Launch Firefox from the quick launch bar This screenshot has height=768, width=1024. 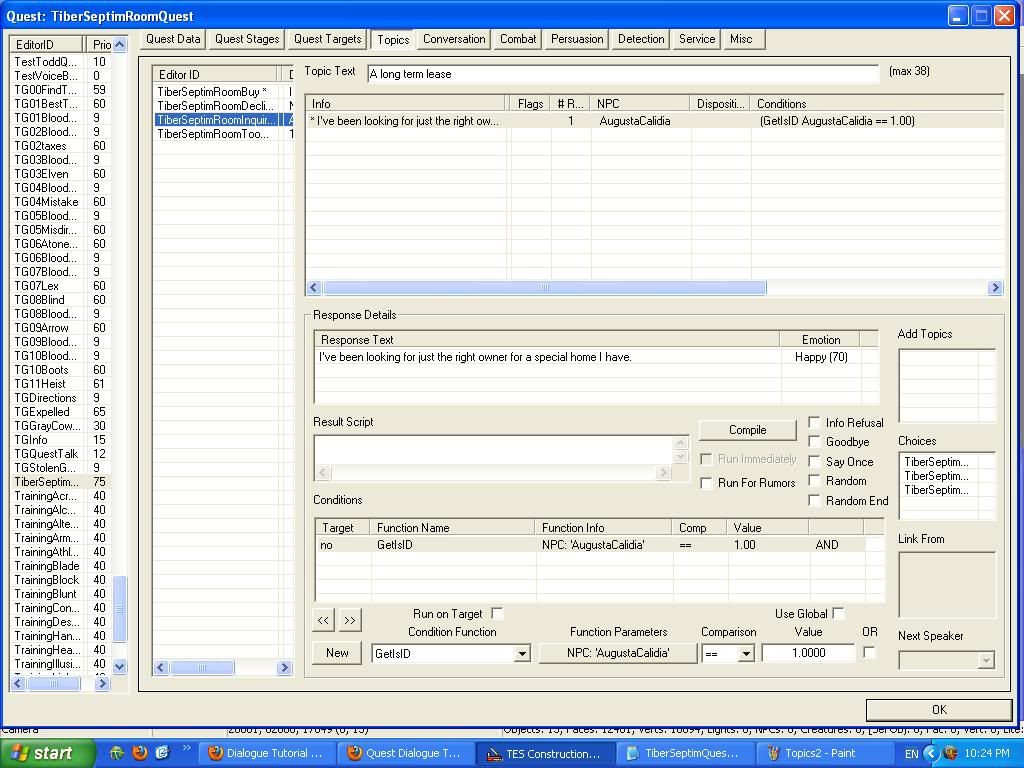(x=140, y=753)
